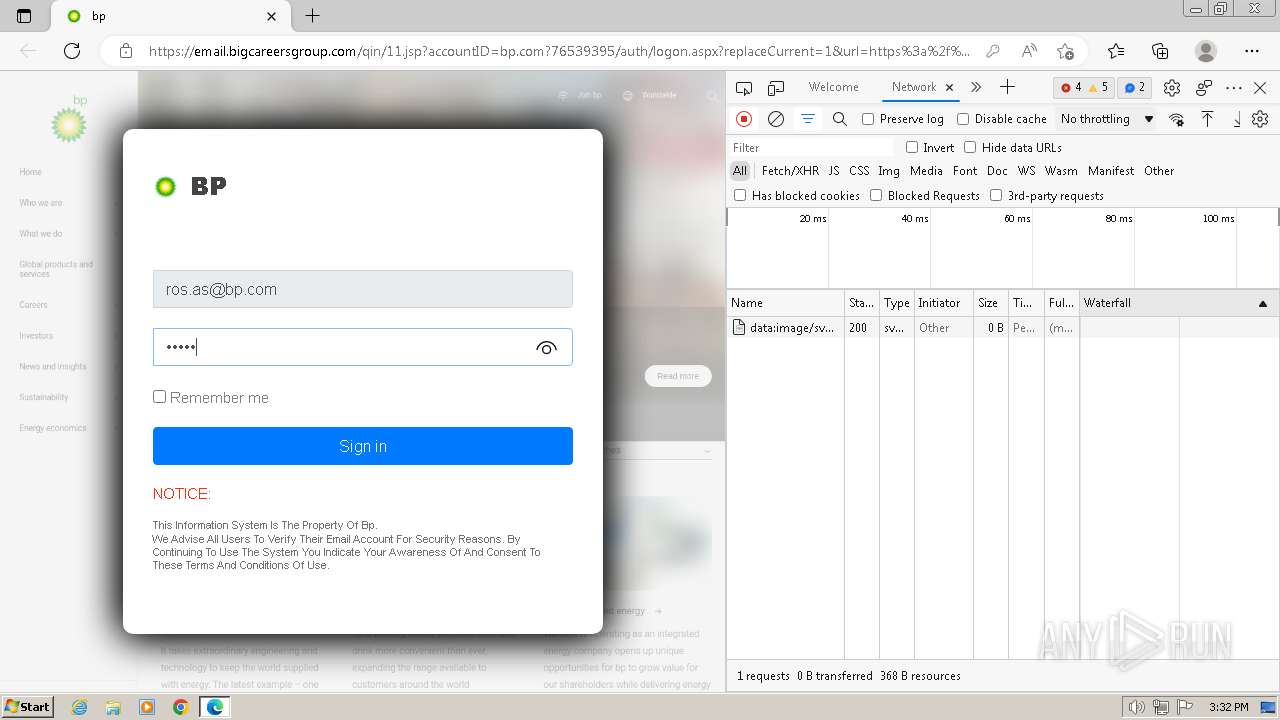The width and height of the screenshot is (1280, 720).
Task: View site information lock icon
Action: pos(125,51)
